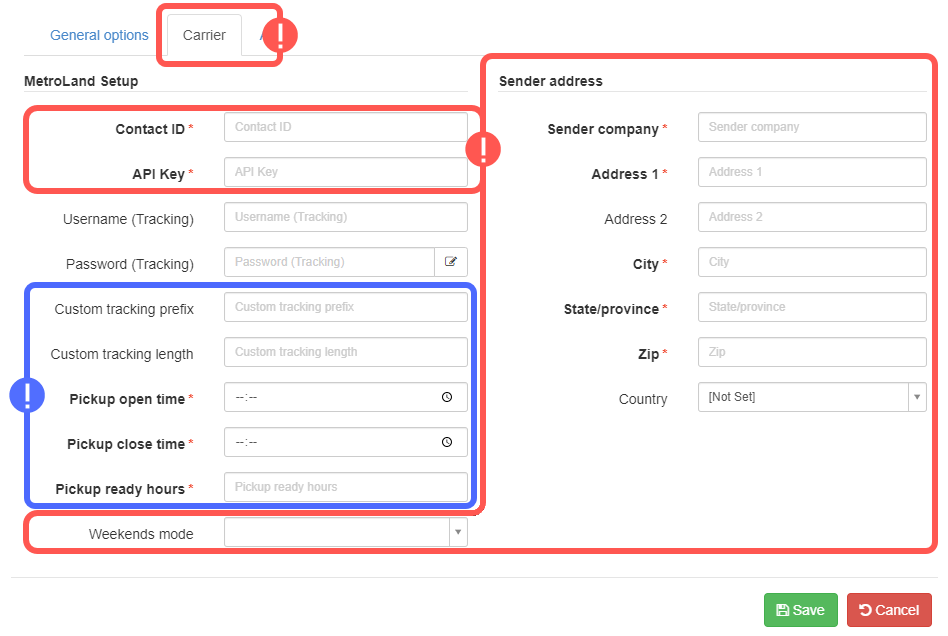Screen dimensions: 948x636
Task: Focus the Sender company field
Action: [812, 127]
